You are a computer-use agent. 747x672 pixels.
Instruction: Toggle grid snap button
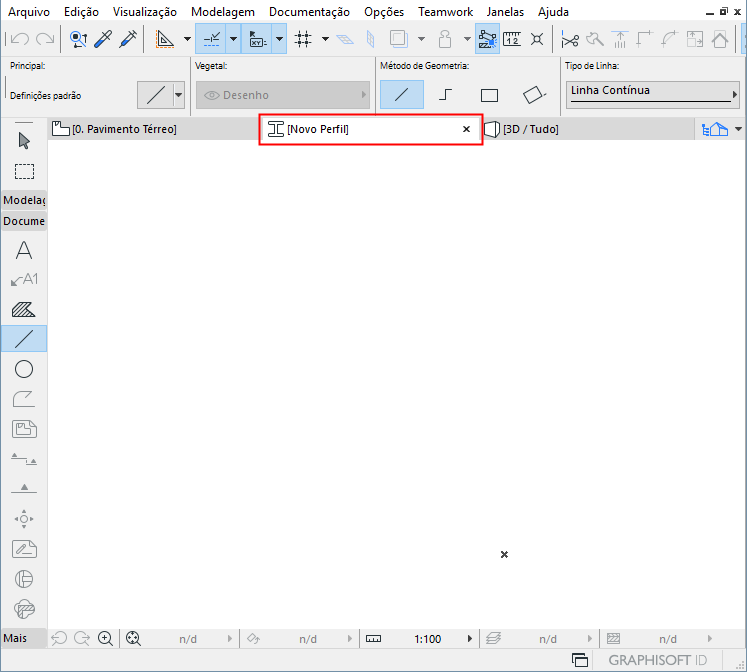pyautogui.click(x=303, y=39)
